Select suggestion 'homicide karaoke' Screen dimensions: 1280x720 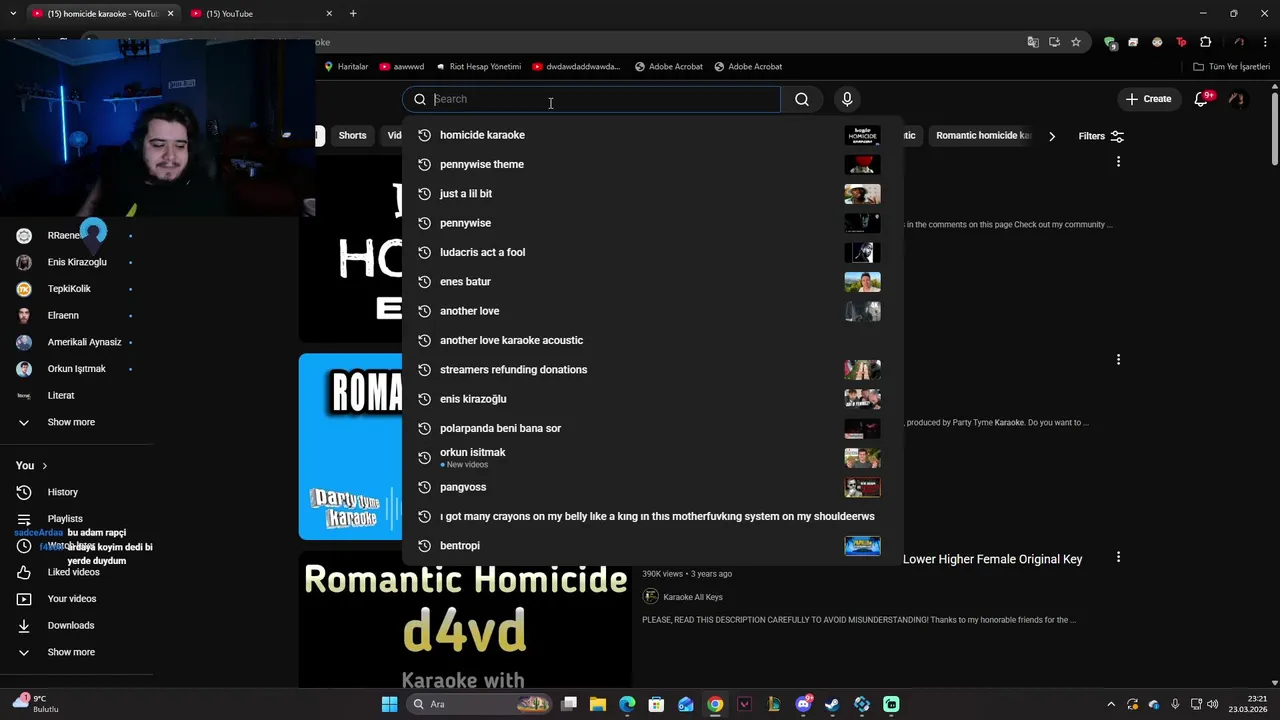click(652, 135)
